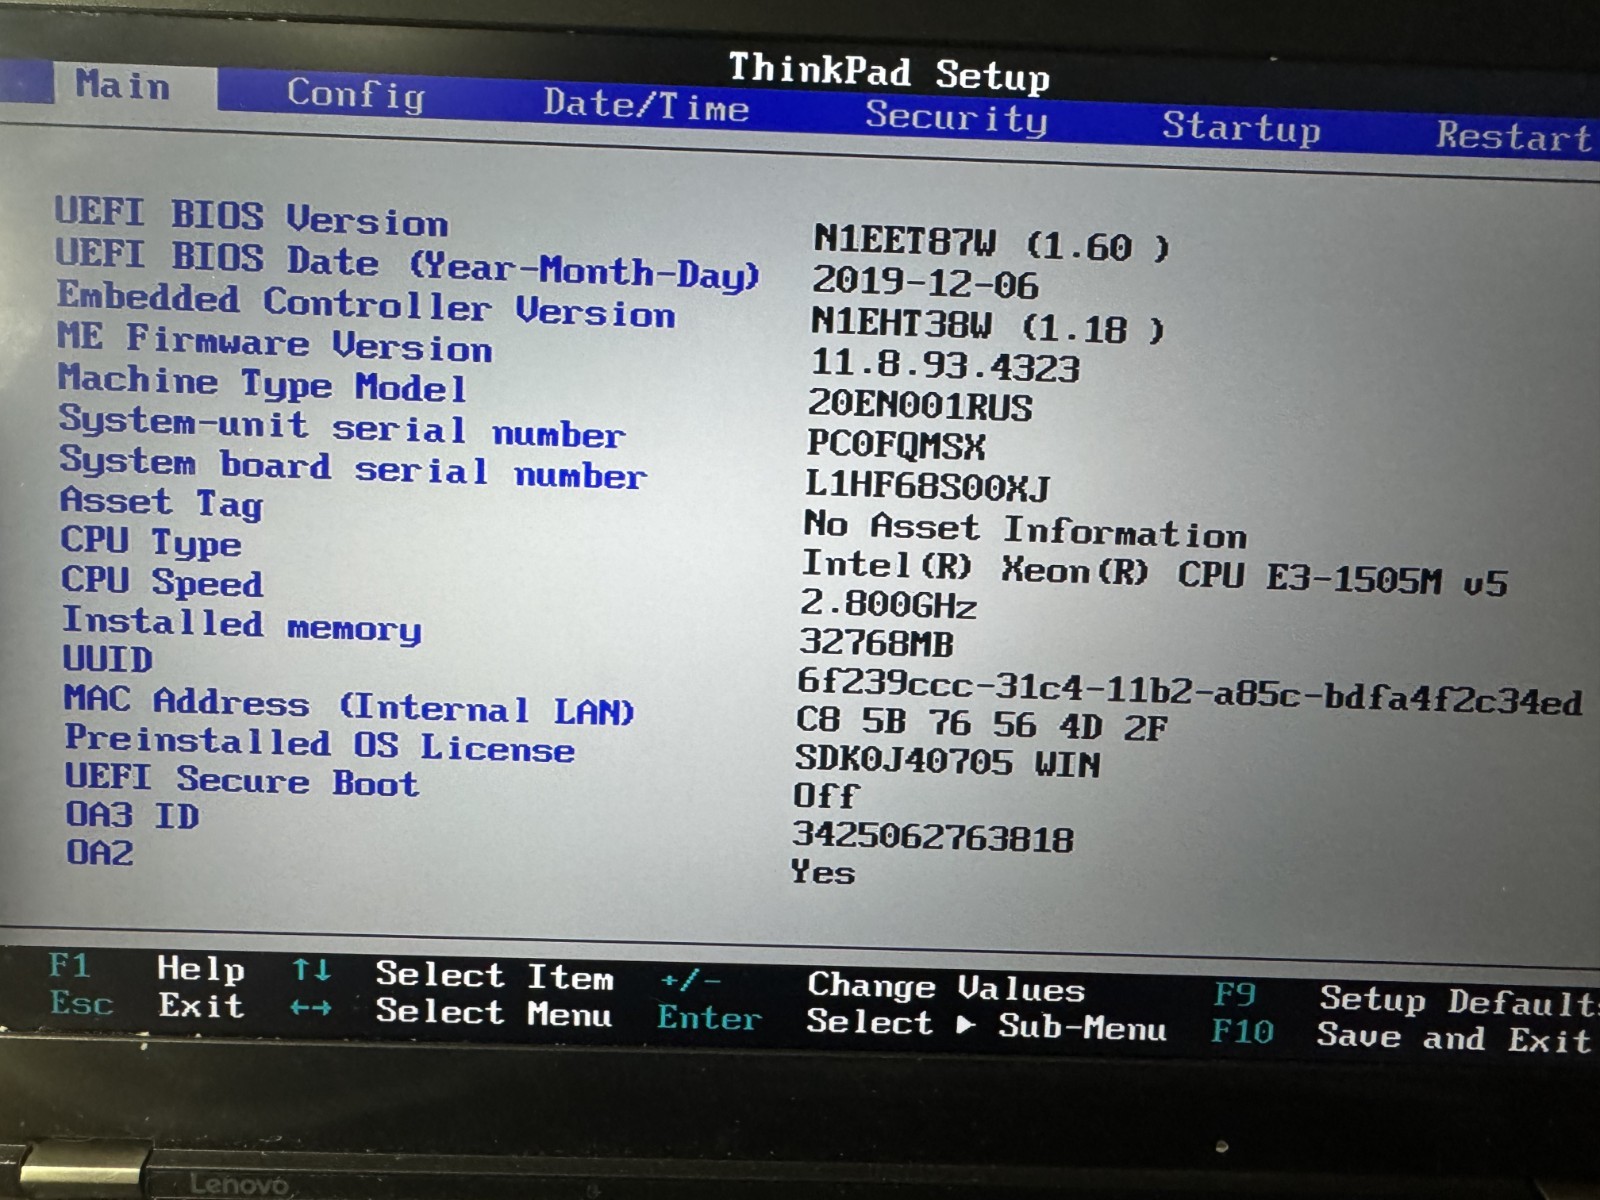This screenshot has width=1600, height=1200.
Task: Select MAC Address (Internal LAN) label
Action: click(x=349, y=704)
